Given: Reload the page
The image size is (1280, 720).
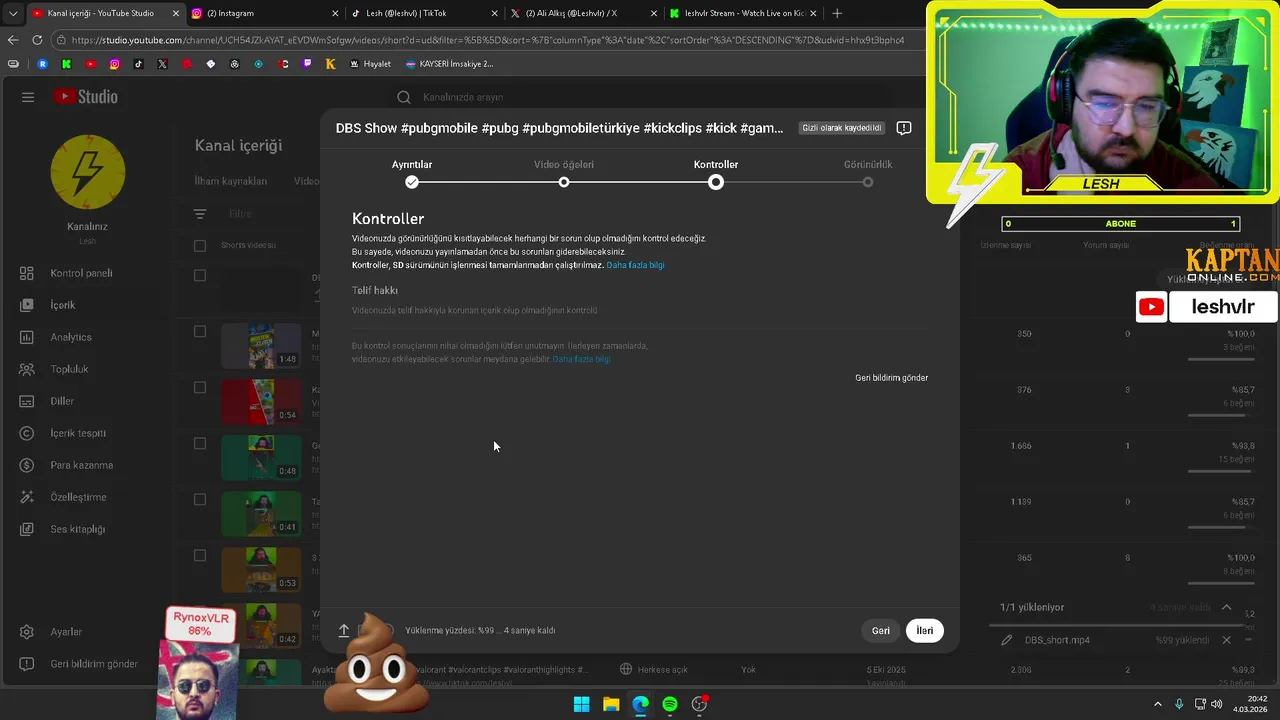Looking at the screenshot, I should tap(37, 40).
